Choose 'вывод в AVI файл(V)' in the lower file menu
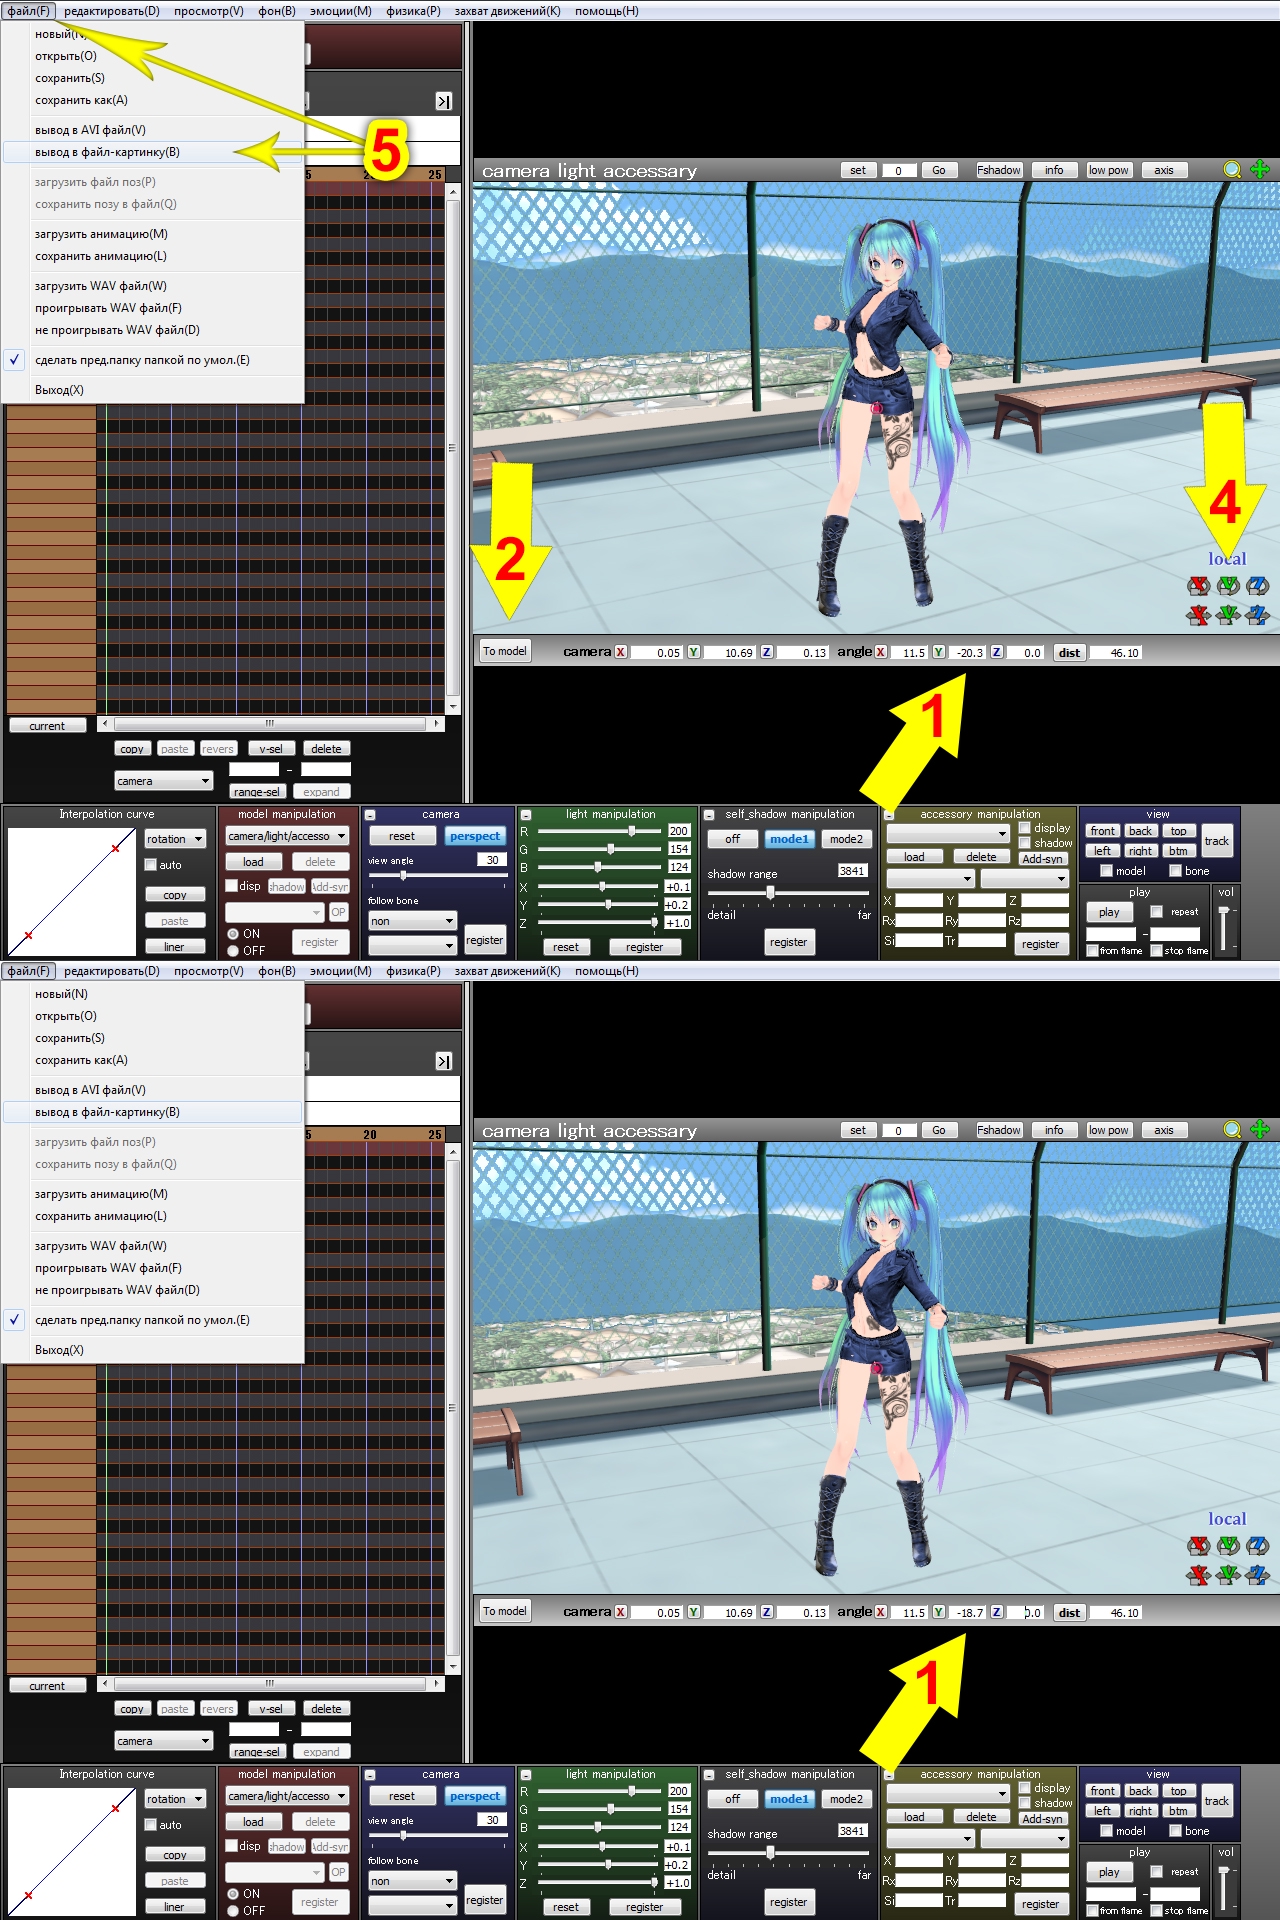Screen dimensions: 1280x1920 pos(153,1090)
